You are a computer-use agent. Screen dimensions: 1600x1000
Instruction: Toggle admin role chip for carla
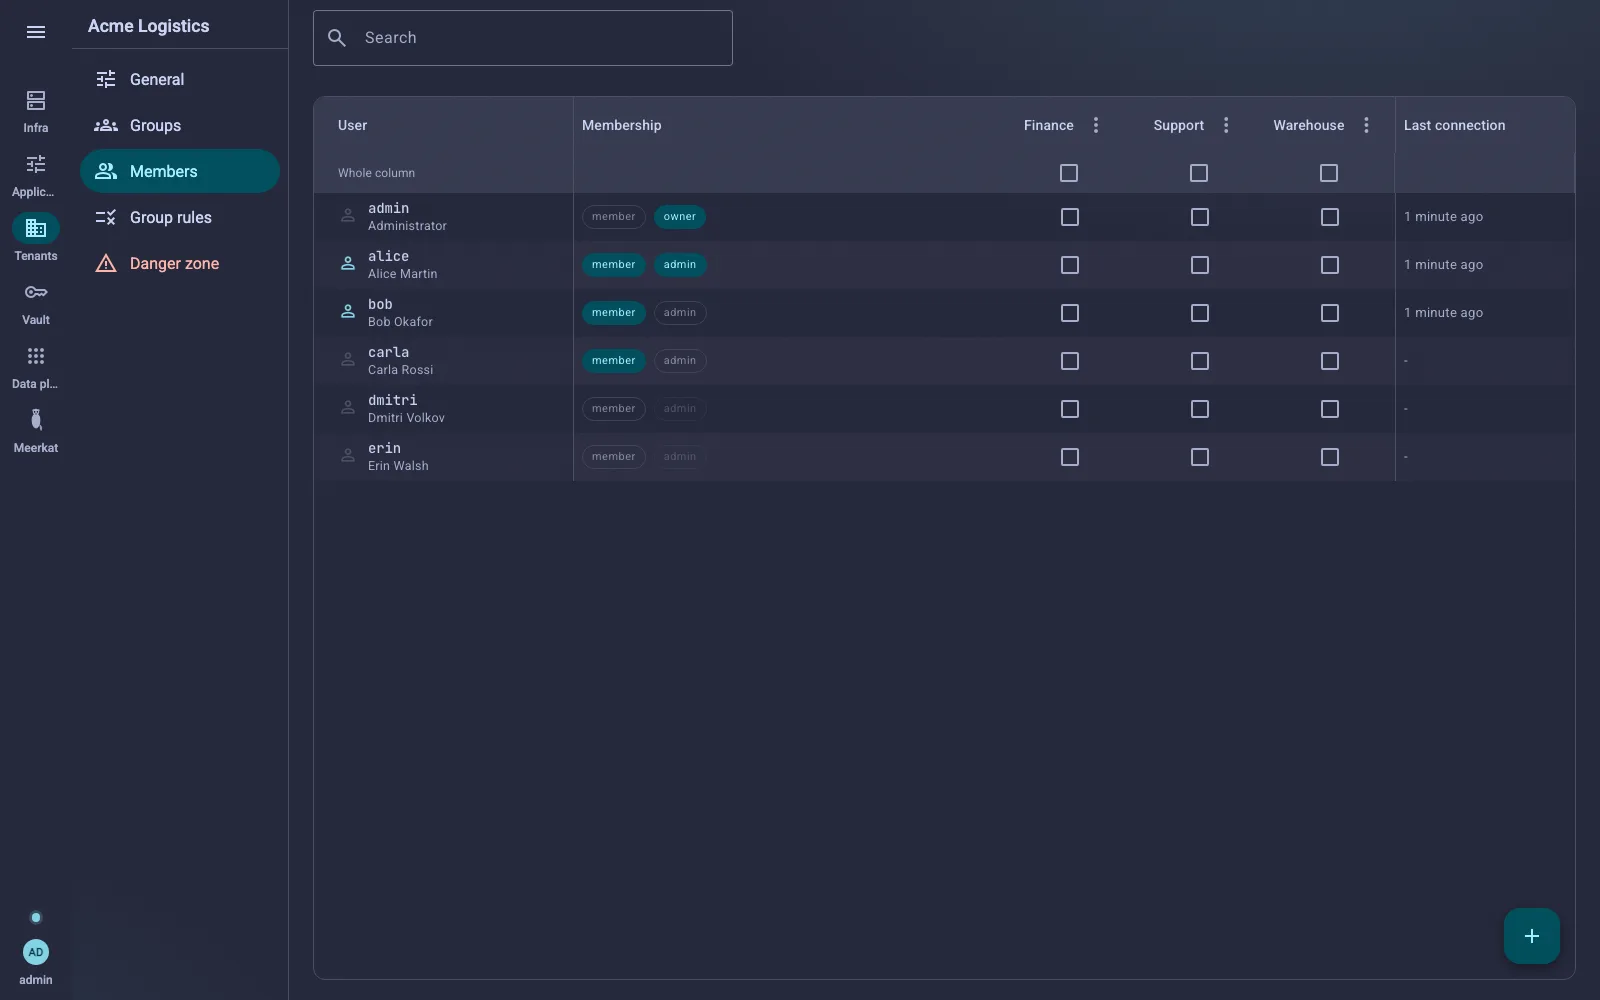coord(680,361)
